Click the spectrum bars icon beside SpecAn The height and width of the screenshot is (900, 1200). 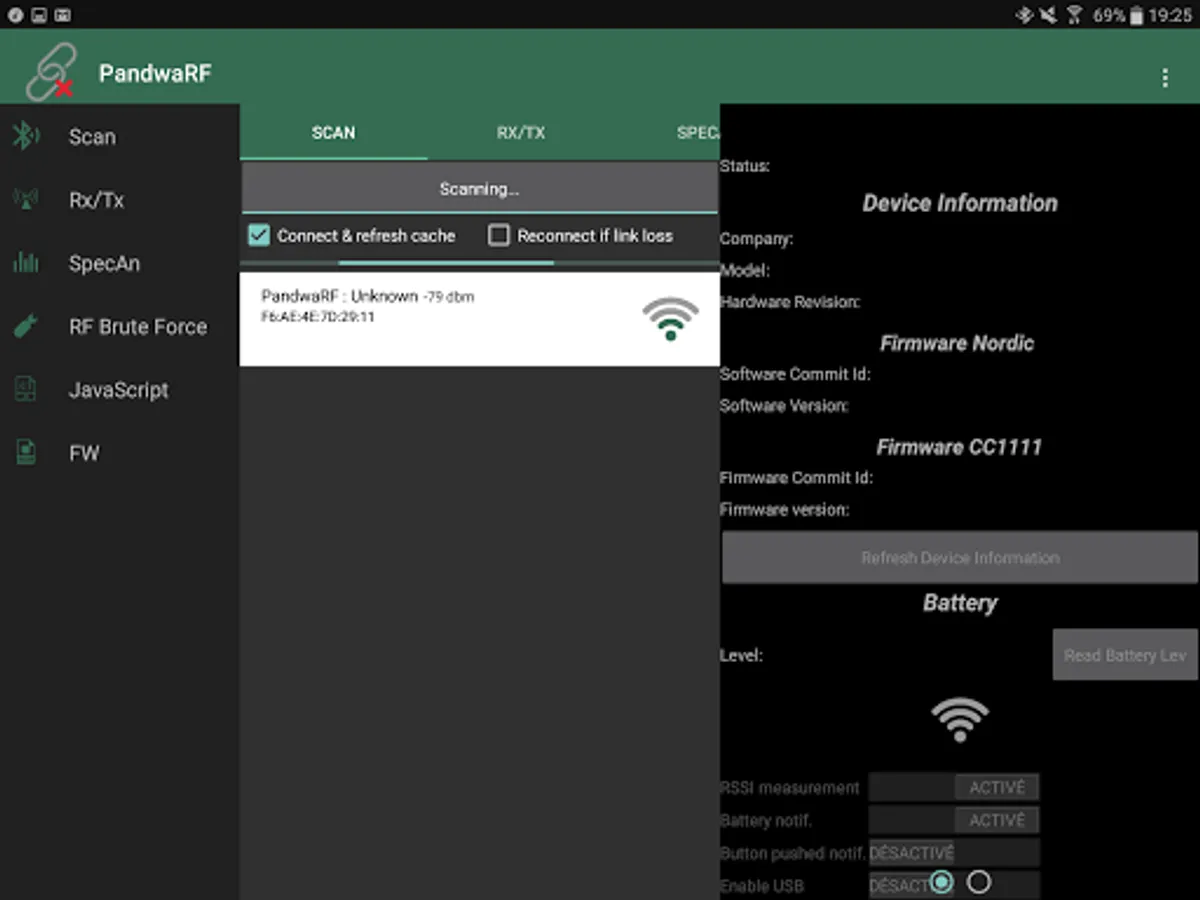coord(25,263)
